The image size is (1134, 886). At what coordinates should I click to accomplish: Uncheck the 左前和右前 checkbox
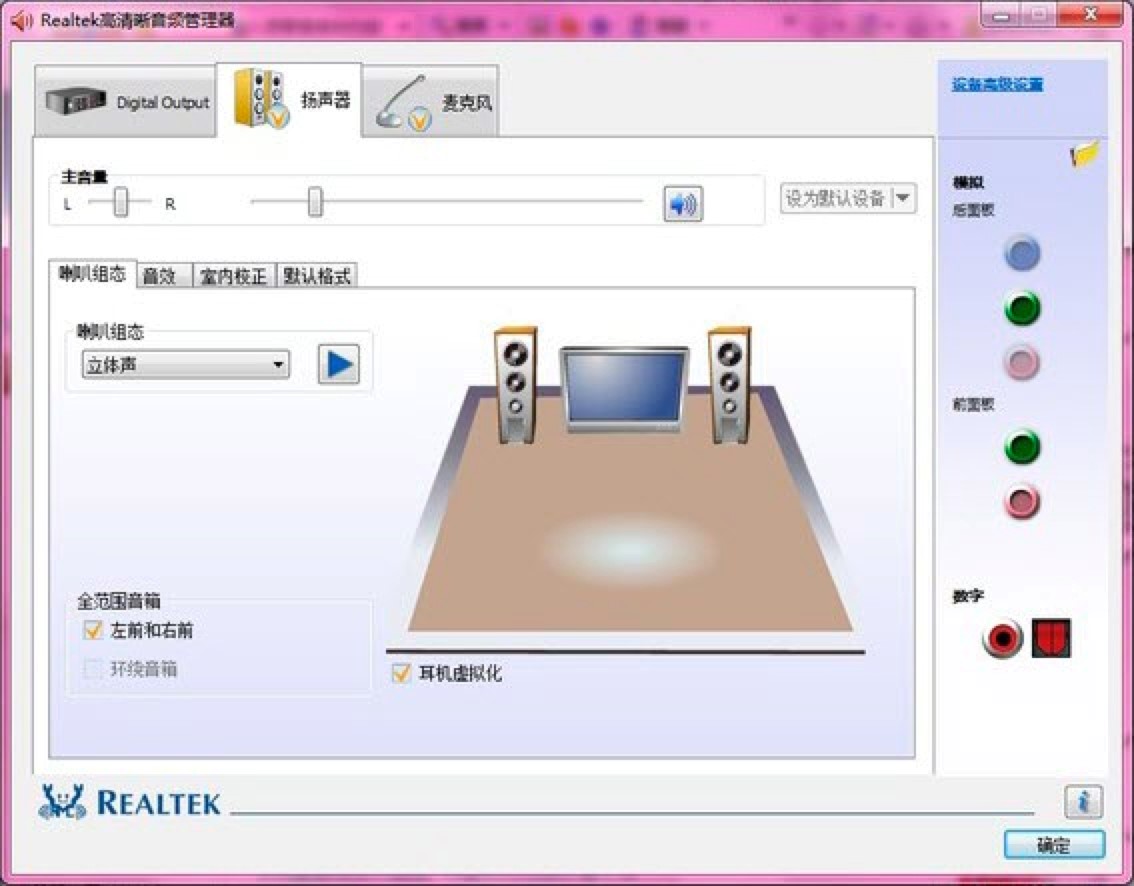pyautogui.click(x=92, y=631)
